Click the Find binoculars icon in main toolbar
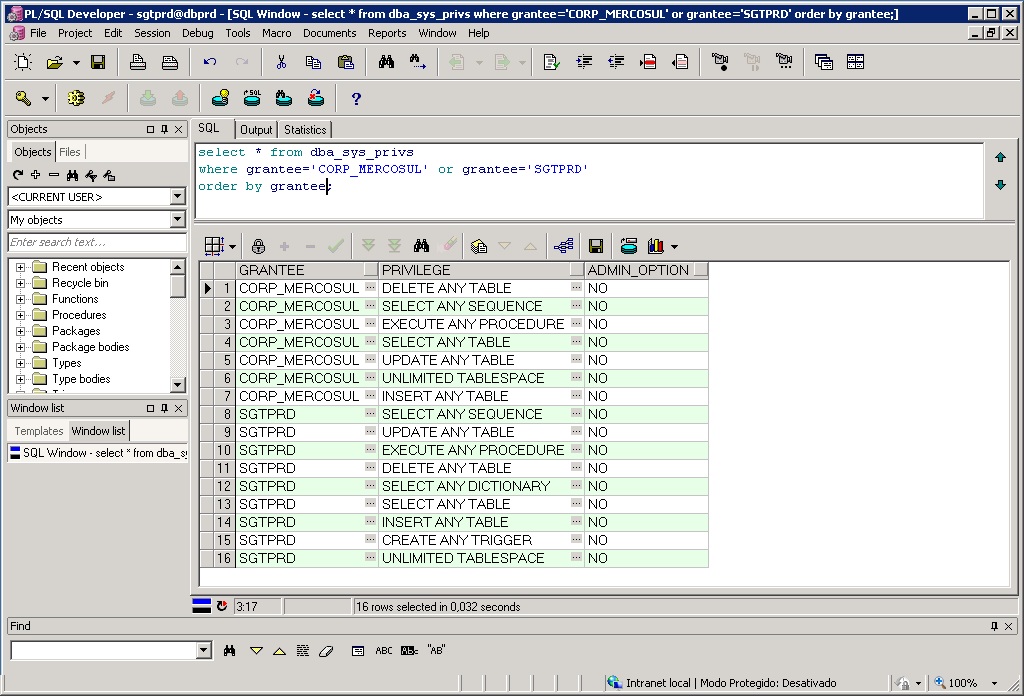Viewport: 1024px width, 696px height. point(386,62)
